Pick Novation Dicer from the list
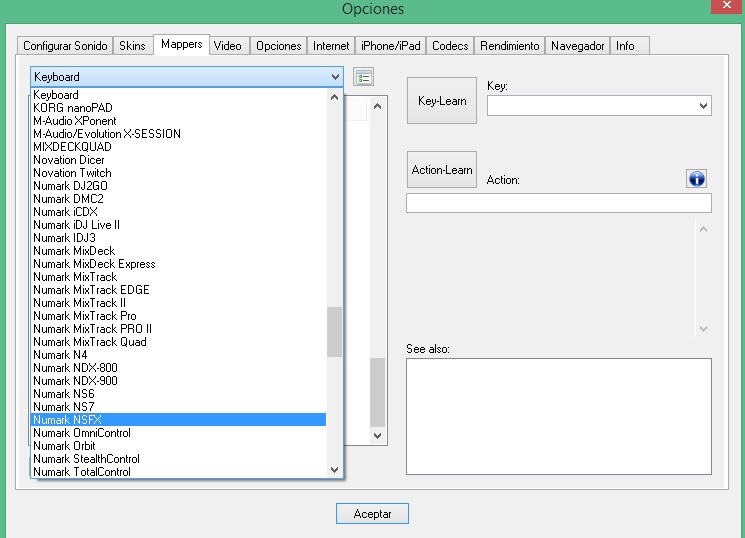The image size is (745, 538). (179, 160)
